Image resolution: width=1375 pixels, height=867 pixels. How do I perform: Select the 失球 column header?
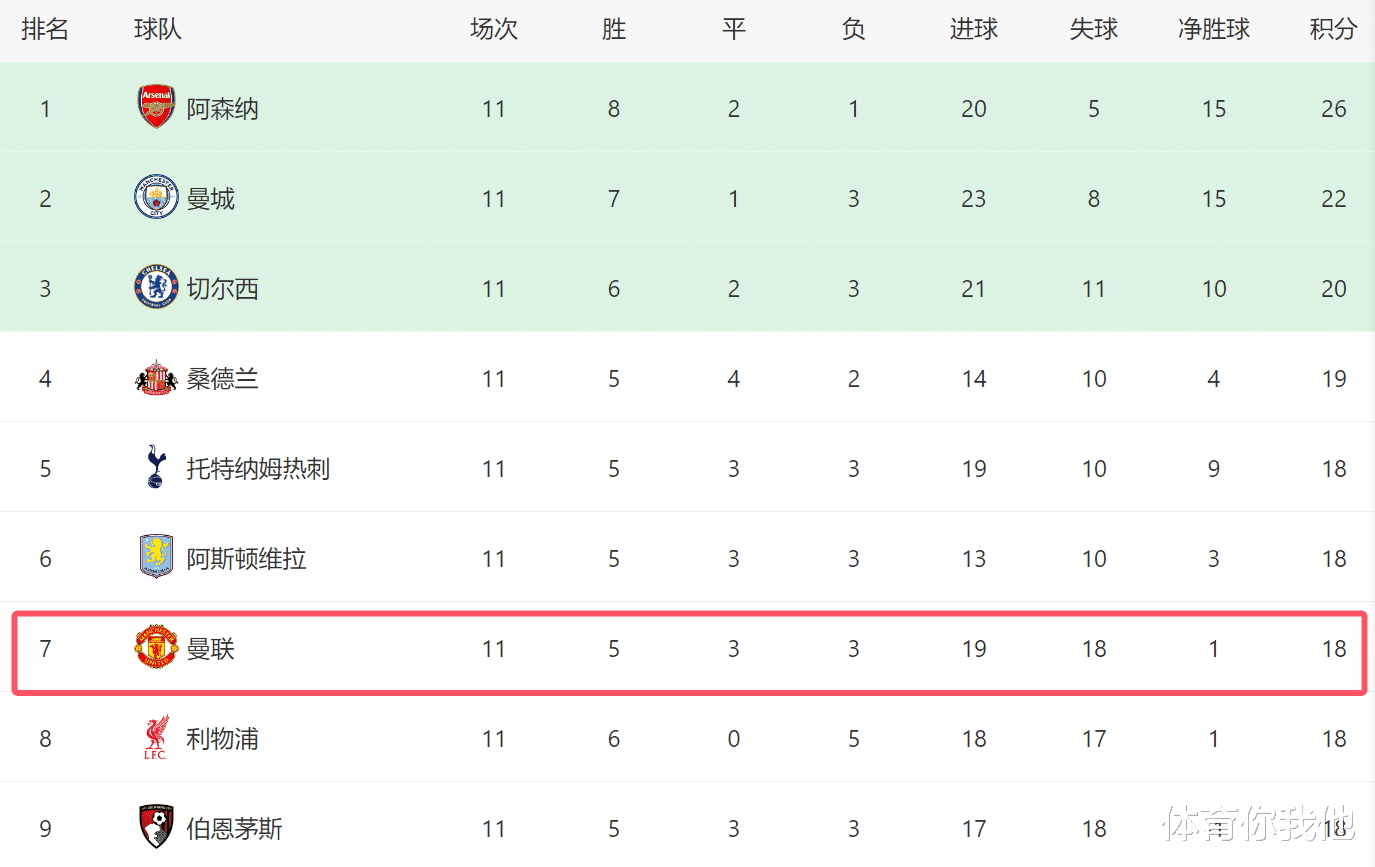1093,30
